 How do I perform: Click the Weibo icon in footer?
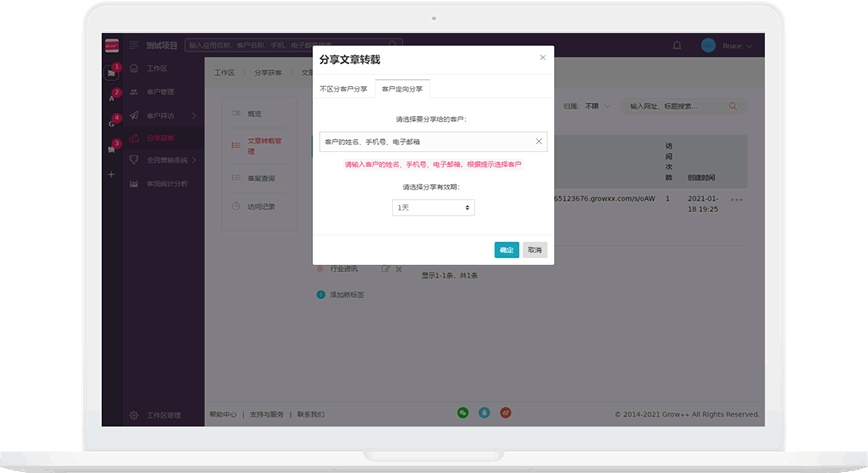click(506, 412)
